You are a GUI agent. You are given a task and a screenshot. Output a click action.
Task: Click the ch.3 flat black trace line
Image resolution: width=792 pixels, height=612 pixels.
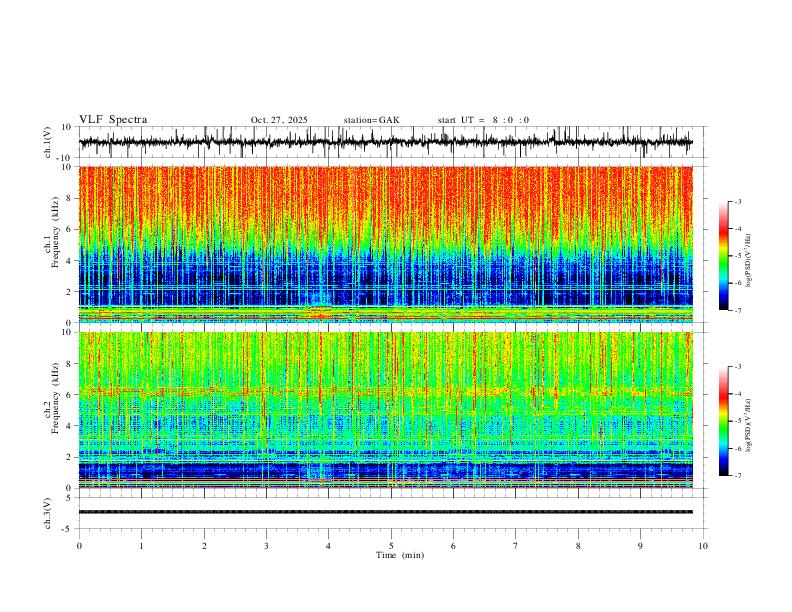[x=385, y=512]
